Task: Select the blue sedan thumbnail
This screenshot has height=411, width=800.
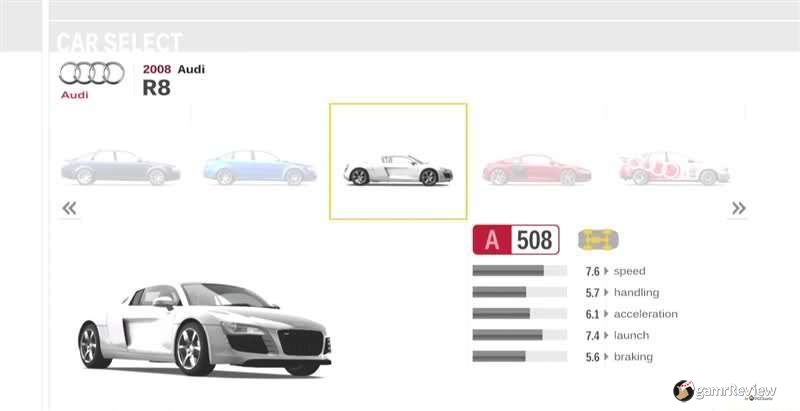Action: pyautogui.click(x=260, y=167)
